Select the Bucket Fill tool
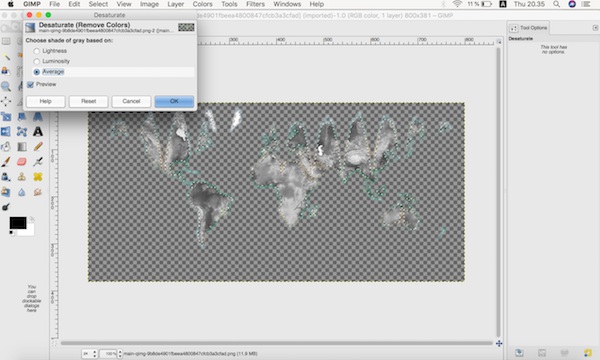This screenshot has width=600, height=360. coord(6,147)
